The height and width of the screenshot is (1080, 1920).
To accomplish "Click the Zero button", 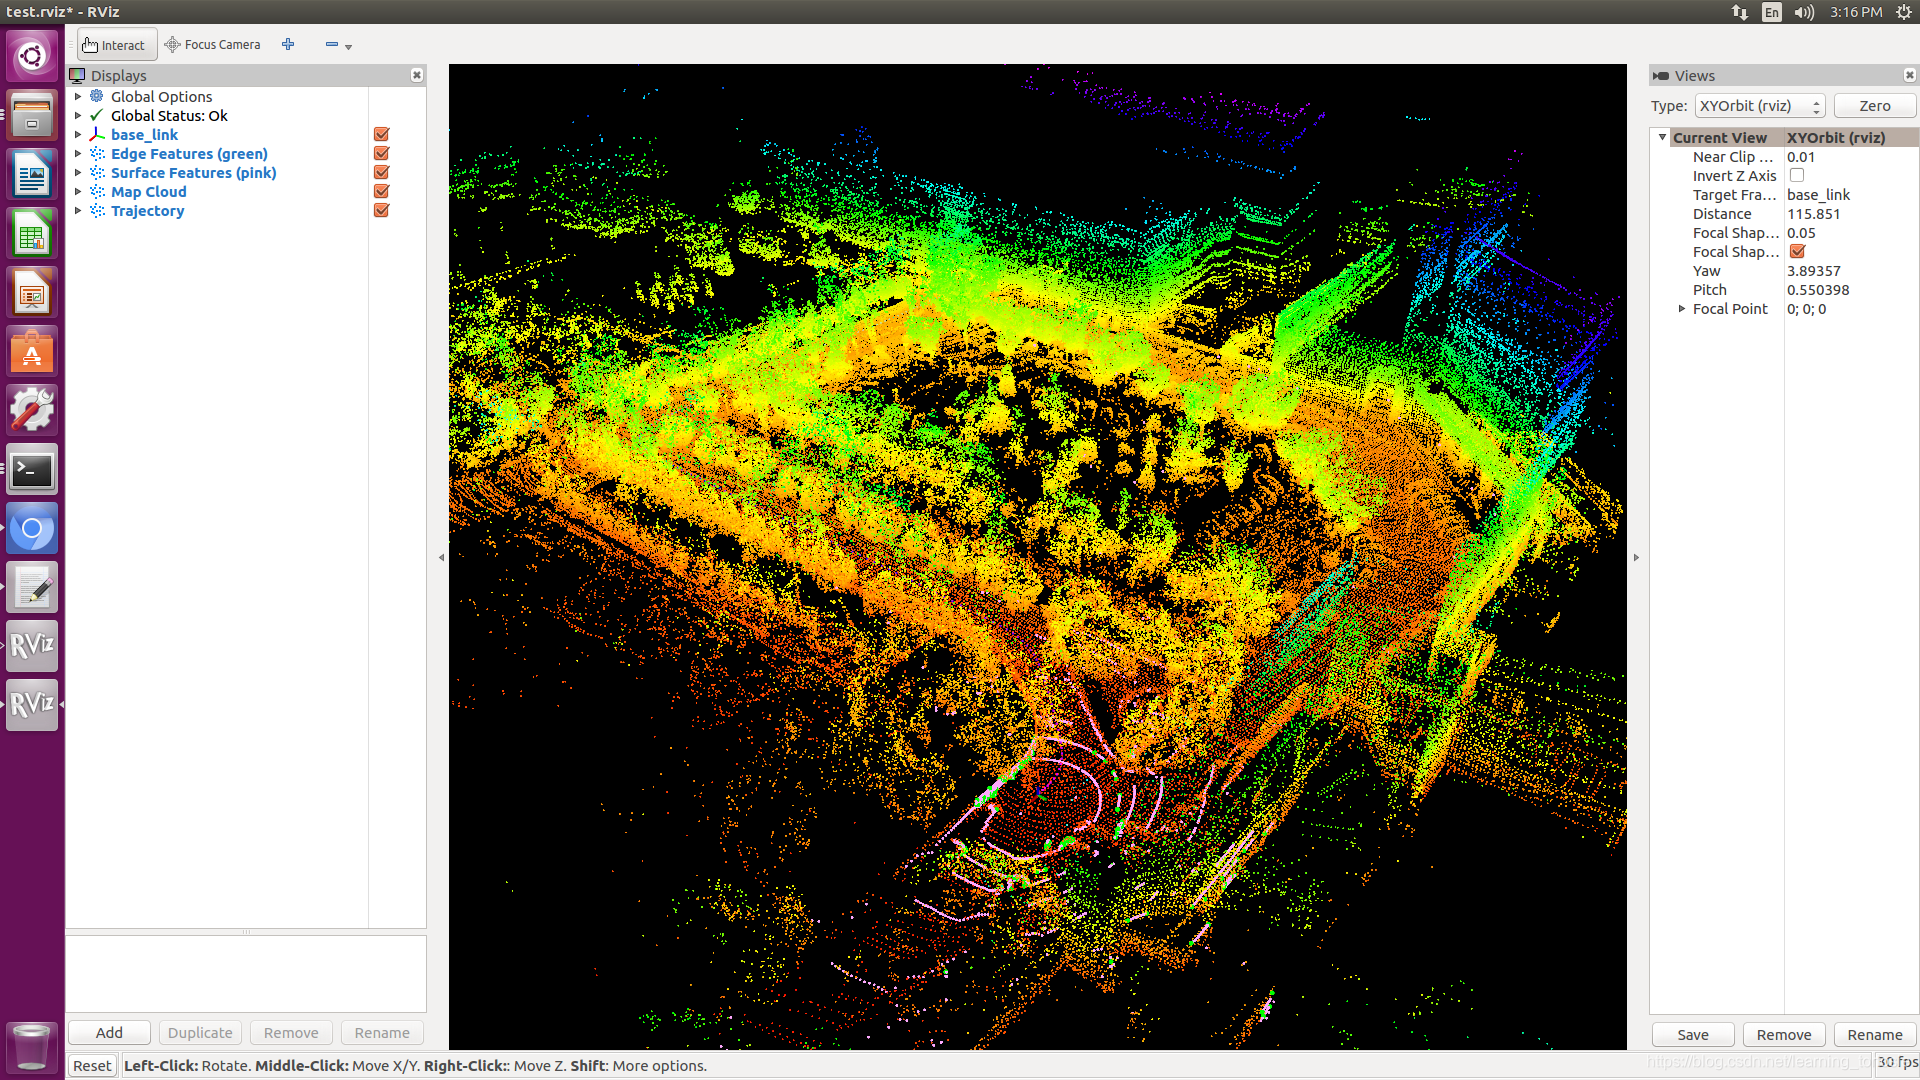I will [x=1875, y=106].
